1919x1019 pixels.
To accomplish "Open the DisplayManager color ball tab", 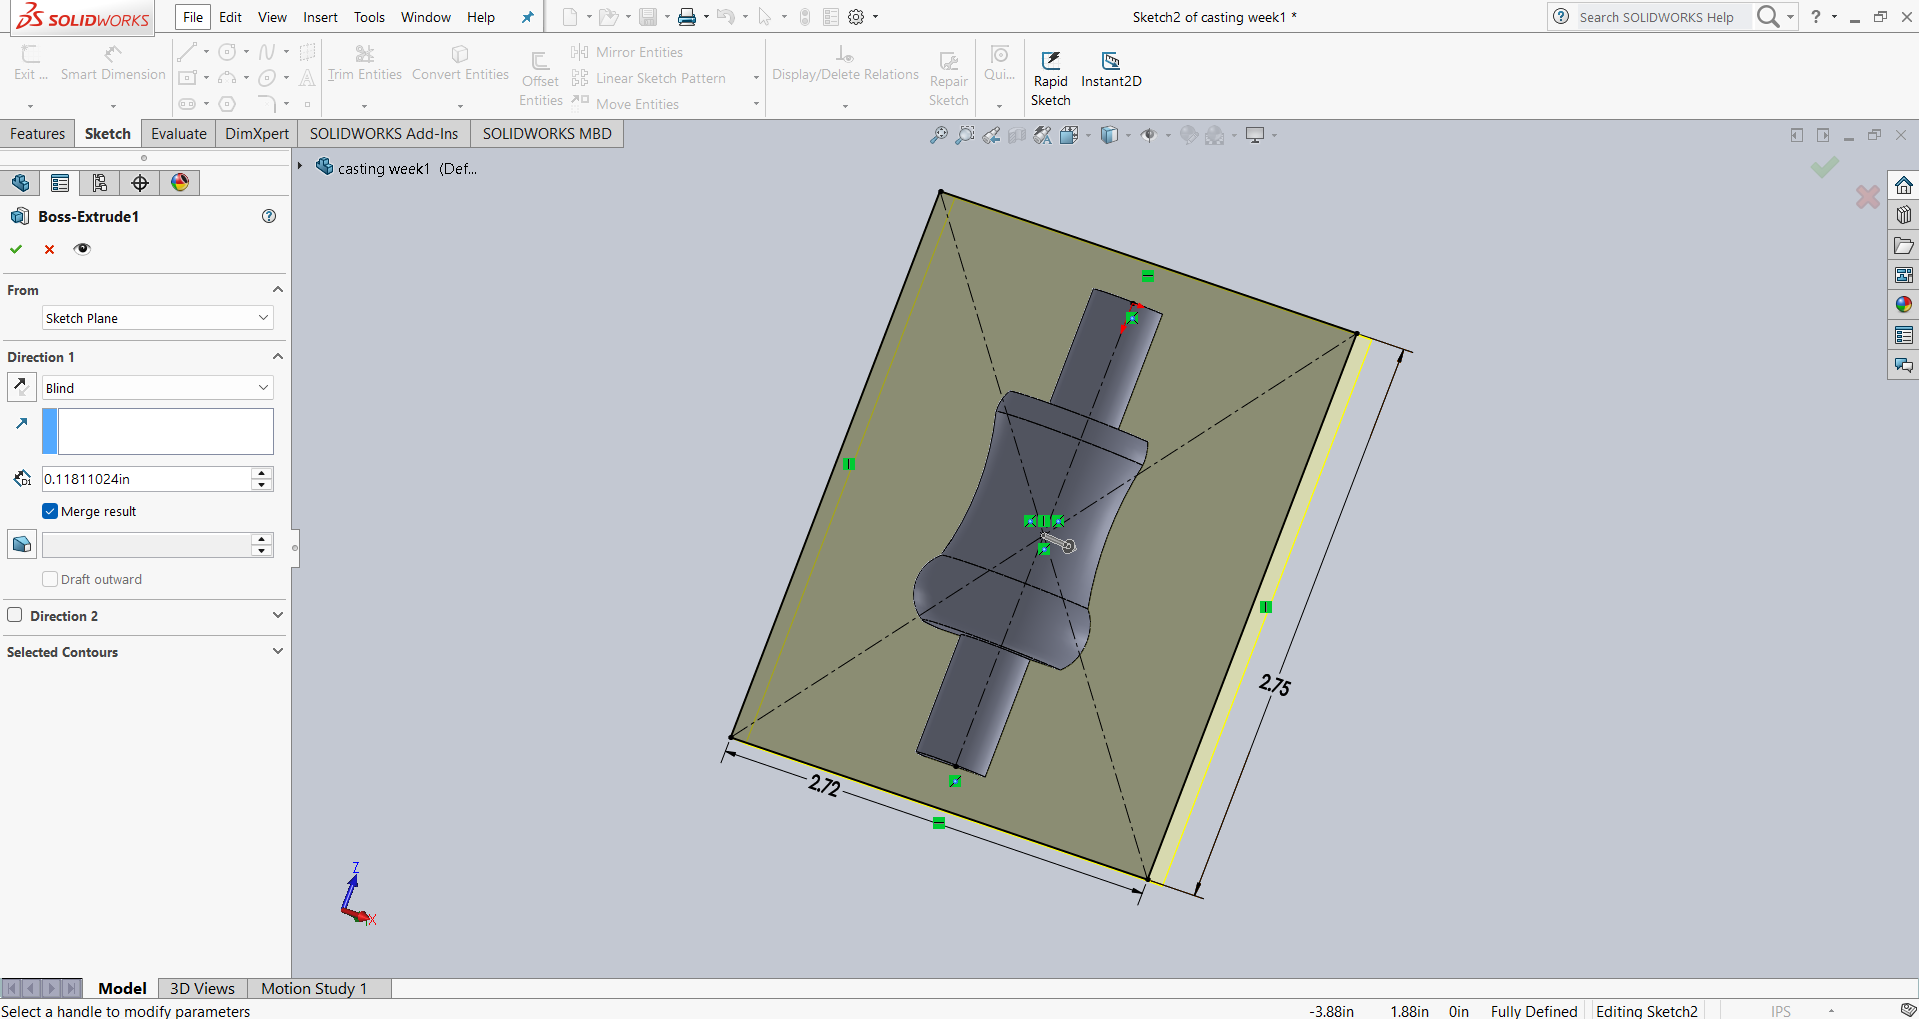I will [180, 183].
